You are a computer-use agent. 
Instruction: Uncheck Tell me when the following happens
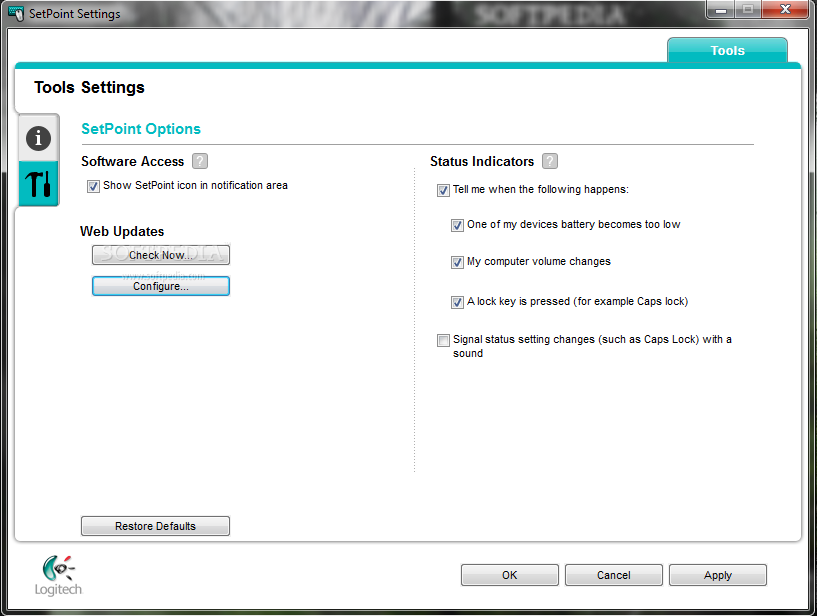pyautogui.click(x=443, y=190)
